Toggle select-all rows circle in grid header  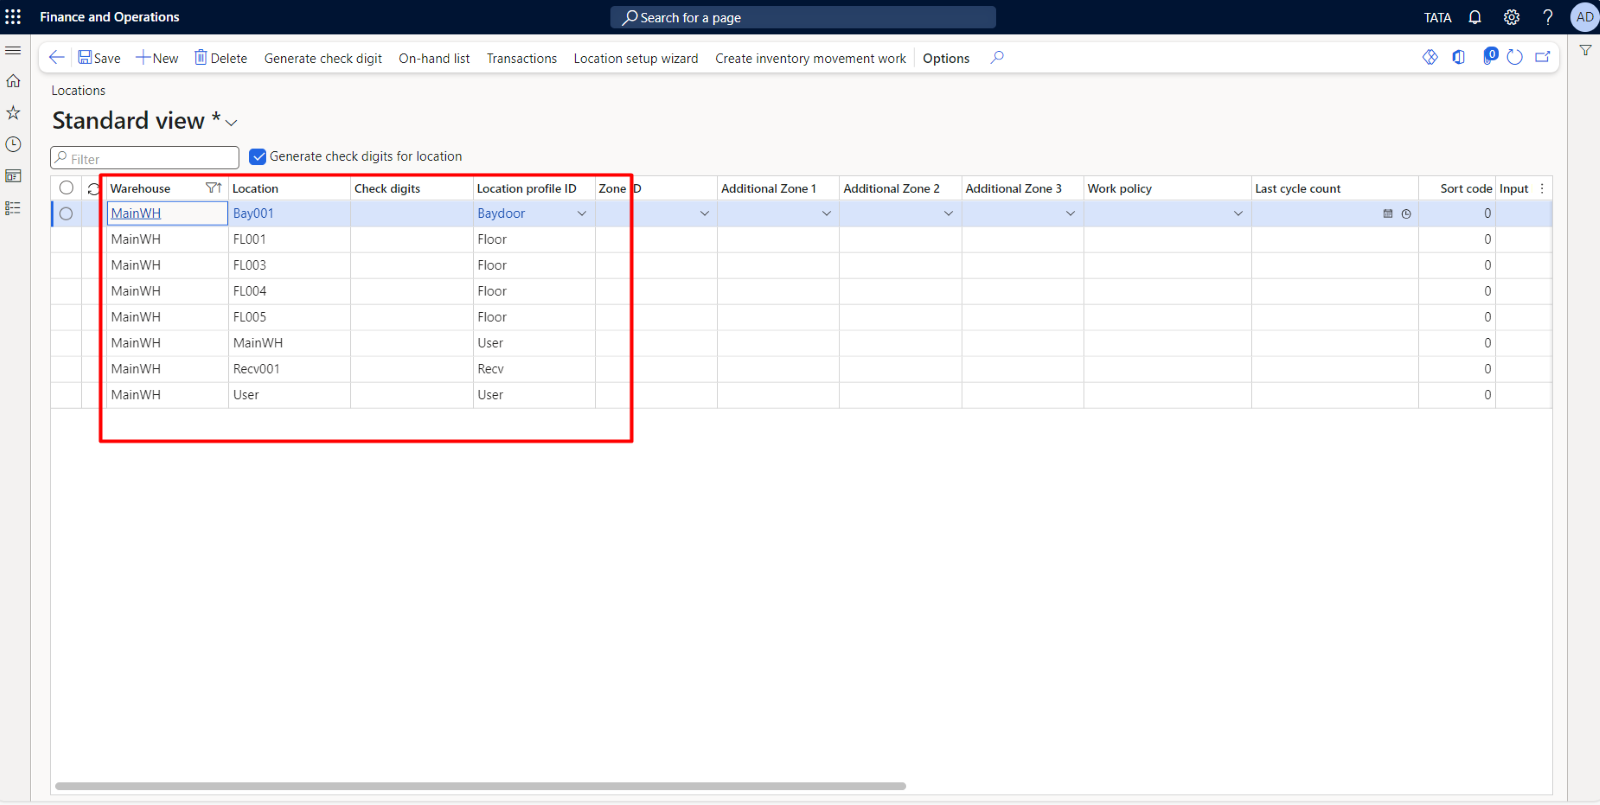(66, 188)
